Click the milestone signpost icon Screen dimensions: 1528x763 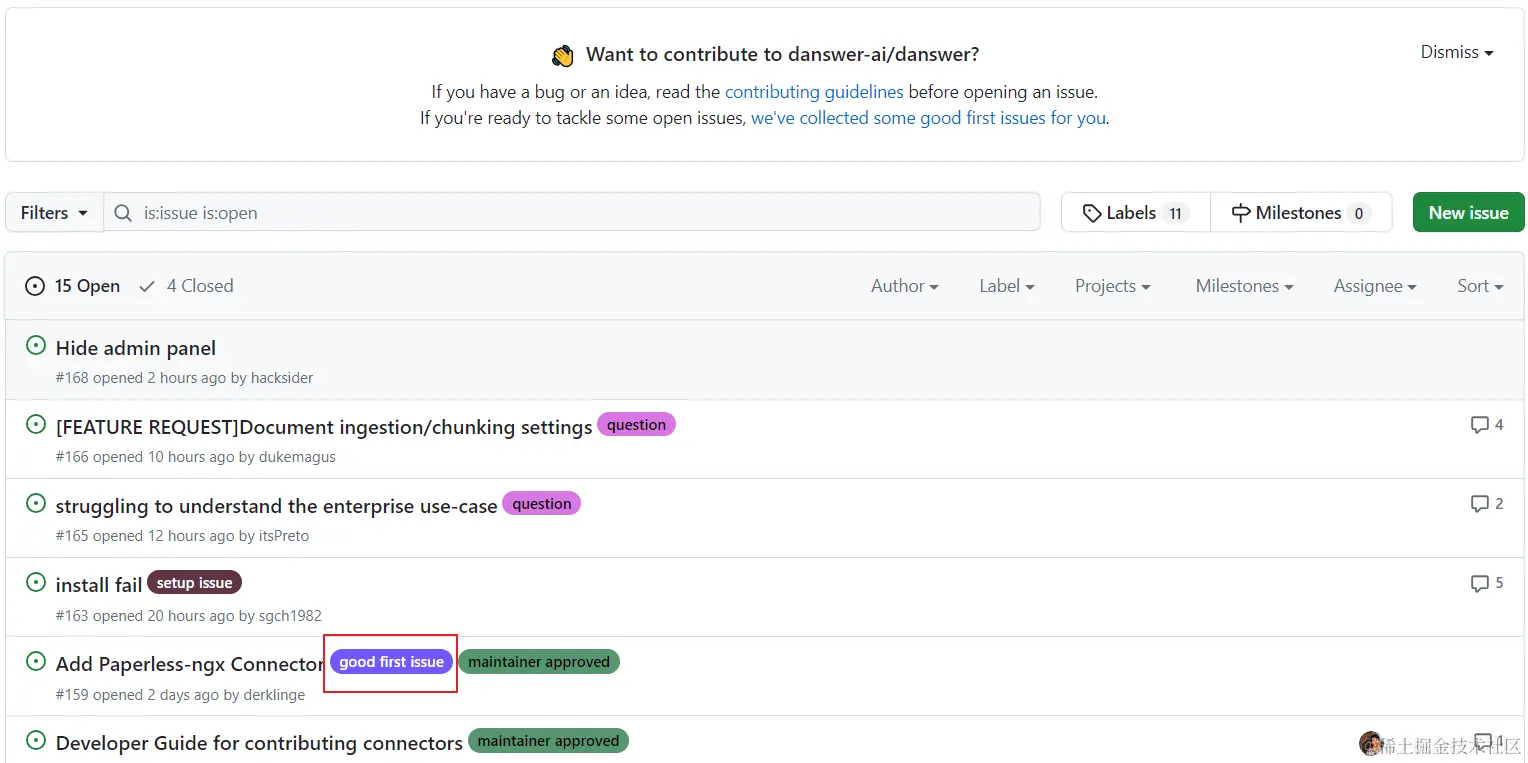tap(1240, 213)
